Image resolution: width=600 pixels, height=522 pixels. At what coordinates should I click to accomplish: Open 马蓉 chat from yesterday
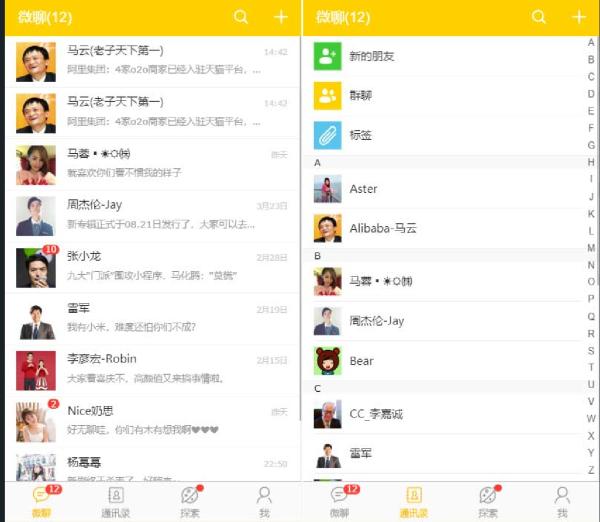[x=152, y=165]
